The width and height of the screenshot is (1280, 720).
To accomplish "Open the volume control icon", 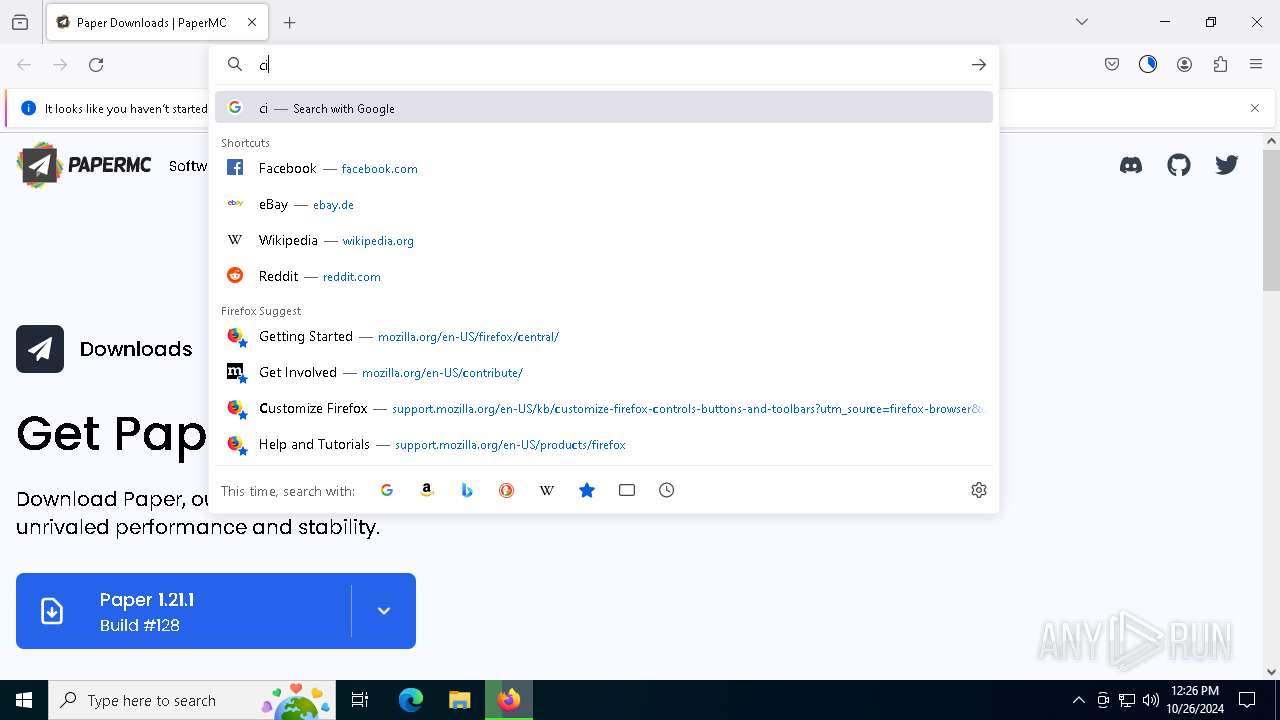I will click(1150, 700).
